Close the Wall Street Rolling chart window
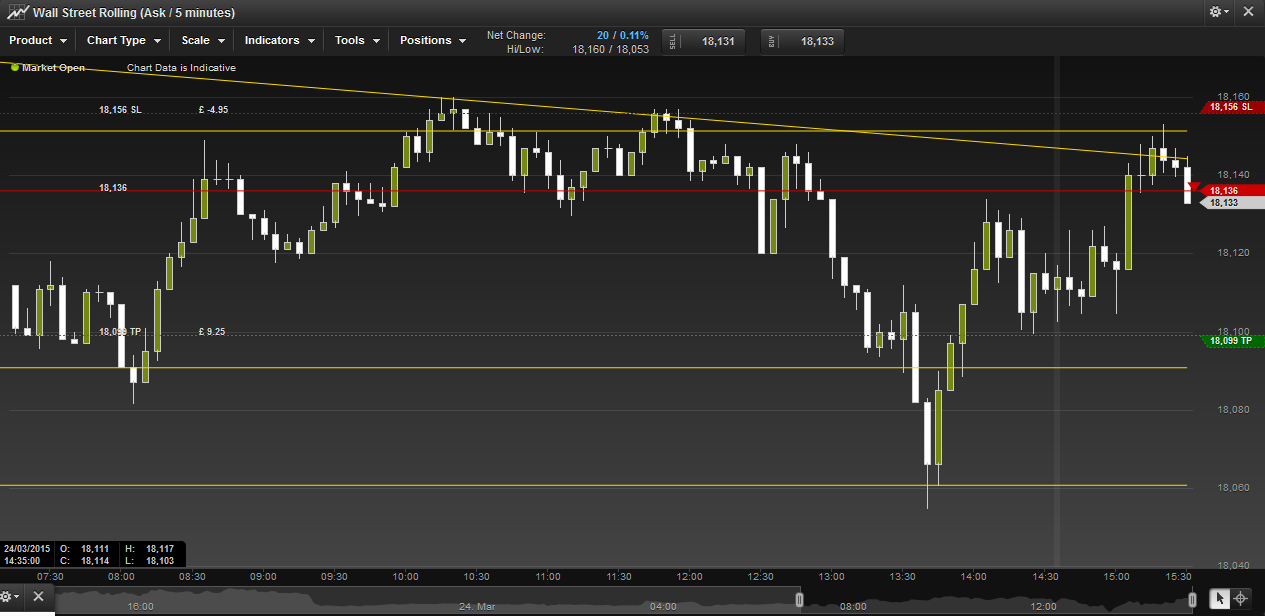 (x=1247, y=12)
